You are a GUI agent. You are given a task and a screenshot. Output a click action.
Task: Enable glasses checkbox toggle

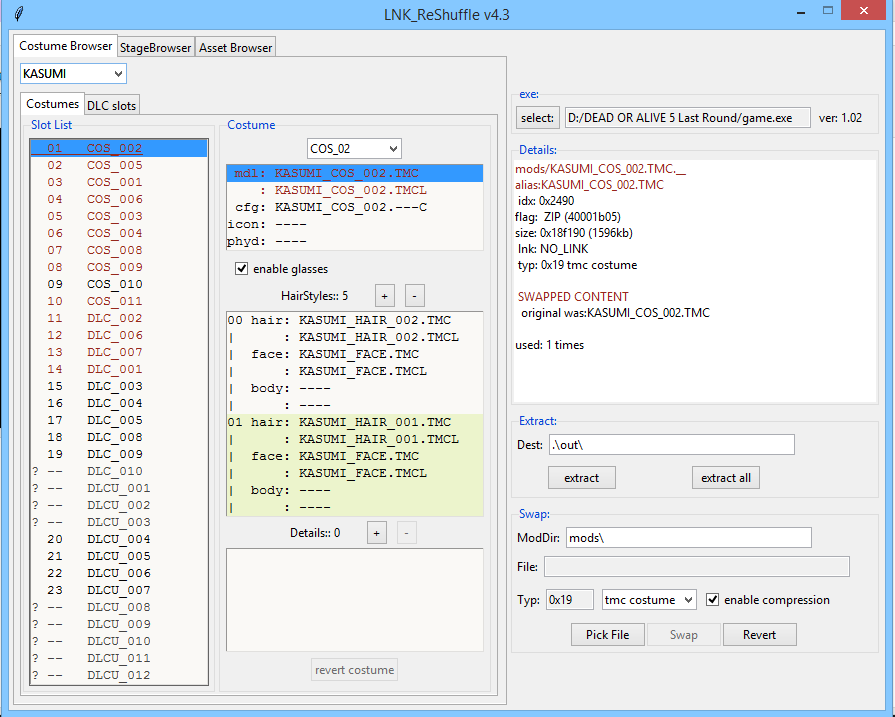[241, 268]
